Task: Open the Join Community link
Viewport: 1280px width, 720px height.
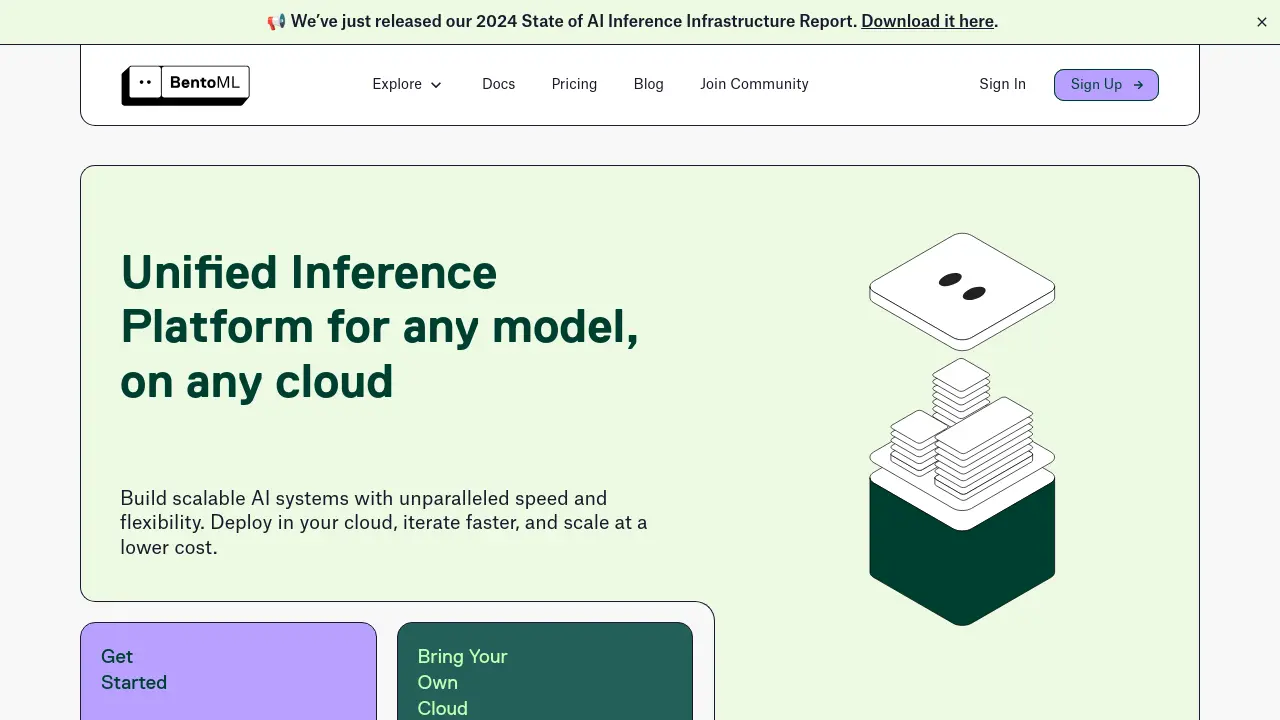Action: pyautogui.click(x=754, y=84)
